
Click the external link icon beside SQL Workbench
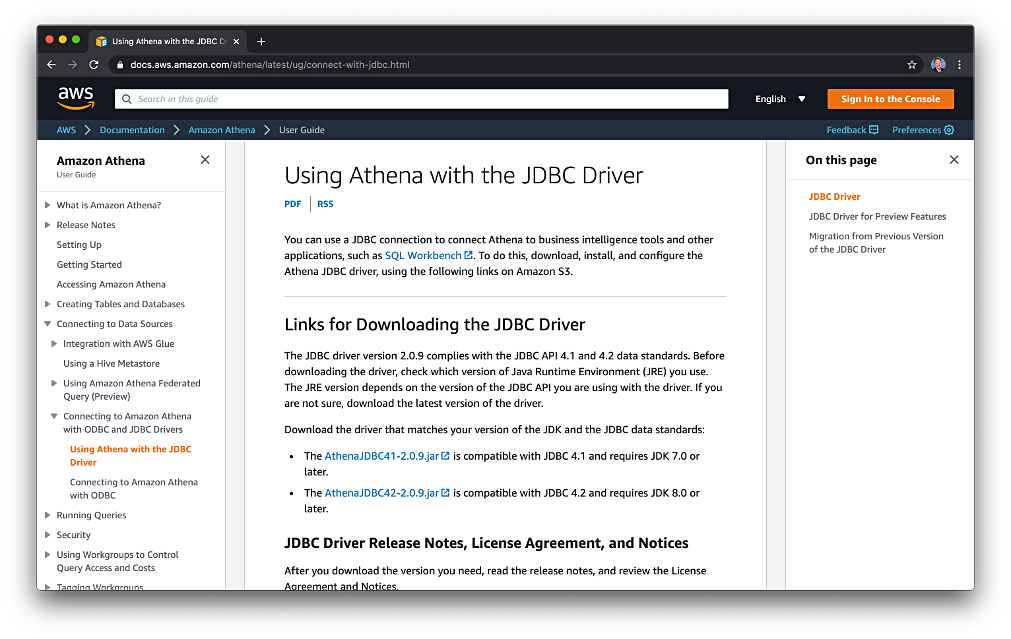(467, 255)
